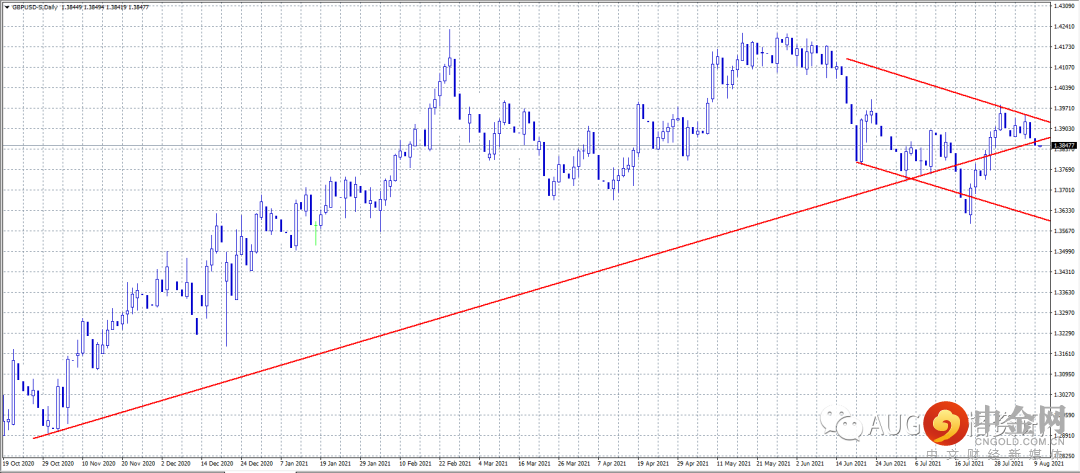Click the 22 Feb 2021 date label
The image size is (1080, 473).
[x=454, y=463]
